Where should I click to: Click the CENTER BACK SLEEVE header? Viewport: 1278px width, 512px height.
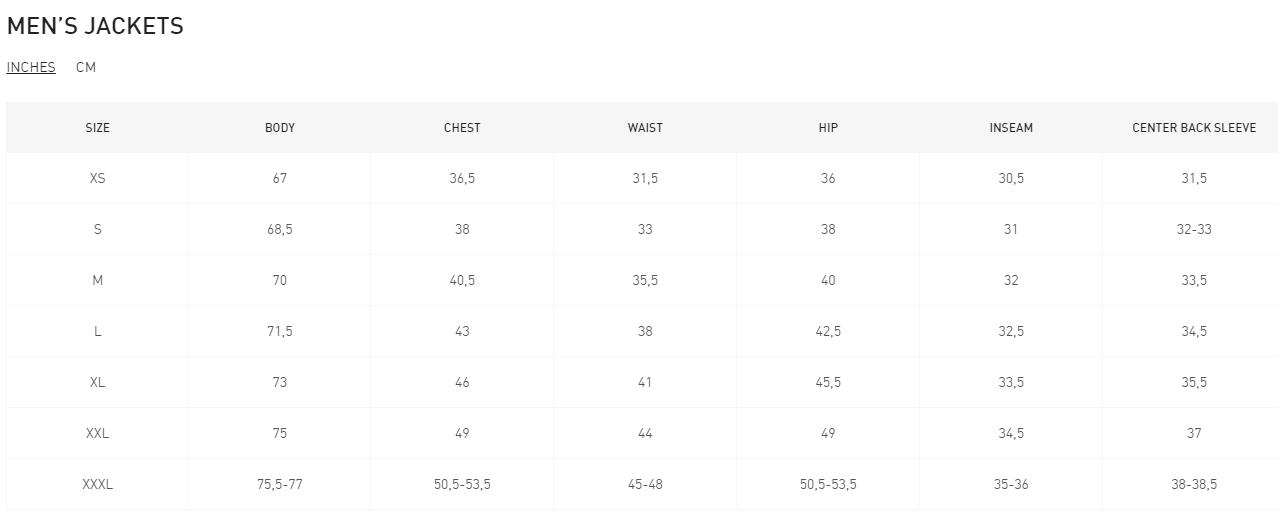click(1194, 128)
